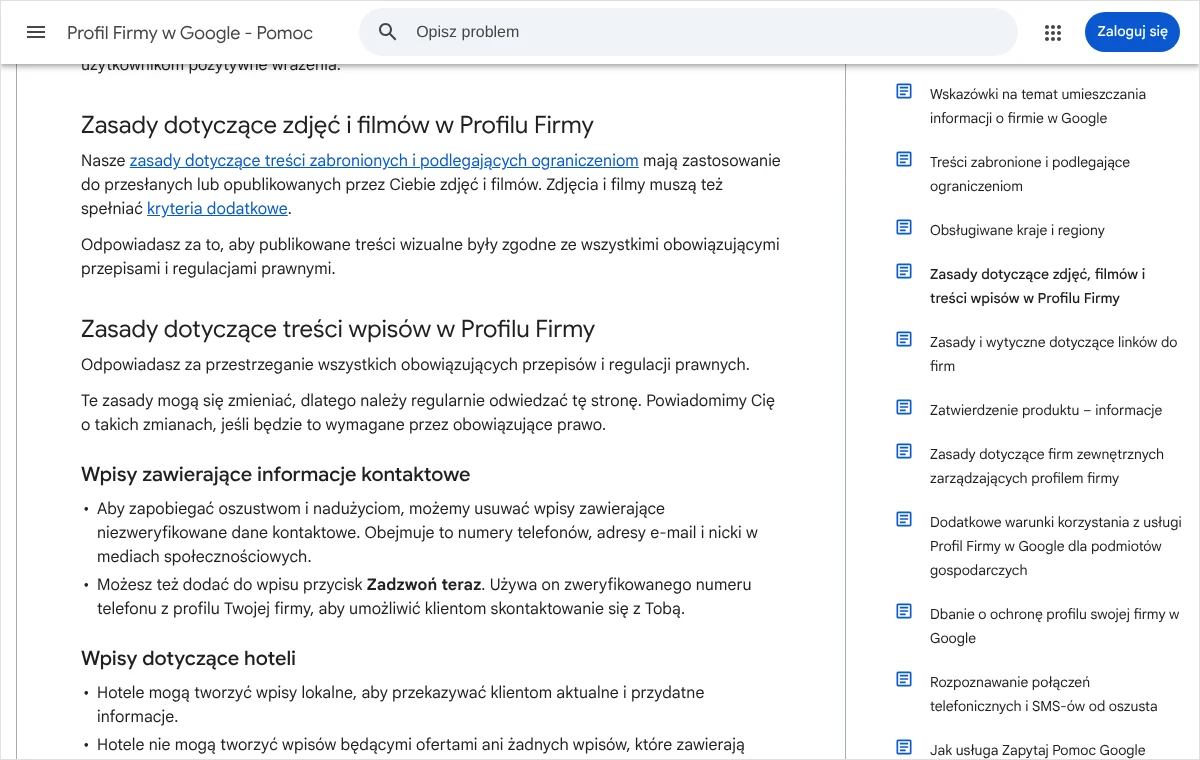The image size is (1200, 760).
Task: Click the Zaloguj się button
Action: coord(1132,32)
